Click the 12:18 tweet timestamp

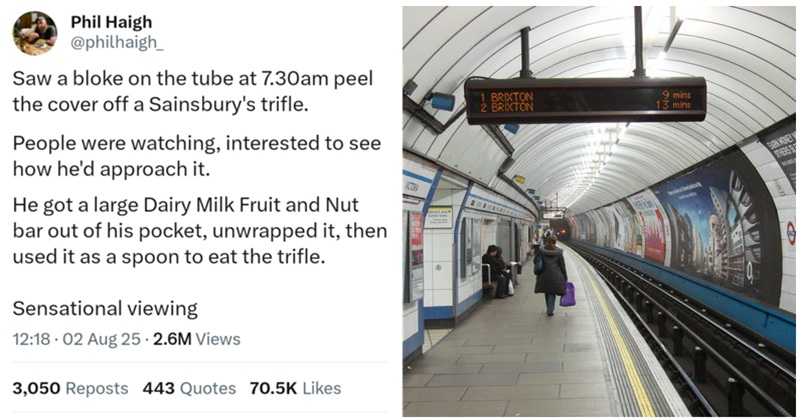pyautogui.click(x=32, y=339)
